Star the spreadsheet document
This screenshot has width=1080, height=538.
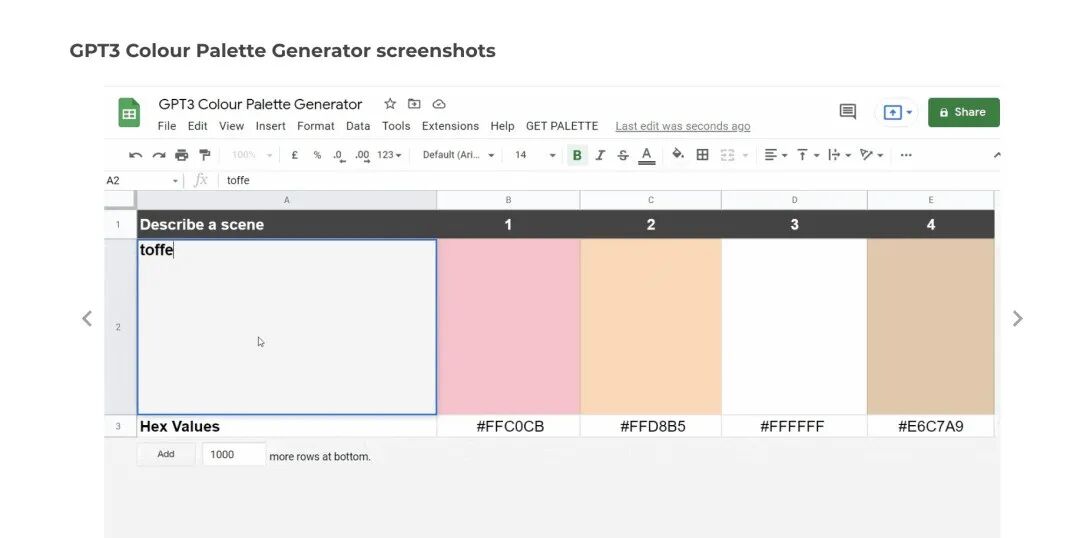(x=390, y=104)
